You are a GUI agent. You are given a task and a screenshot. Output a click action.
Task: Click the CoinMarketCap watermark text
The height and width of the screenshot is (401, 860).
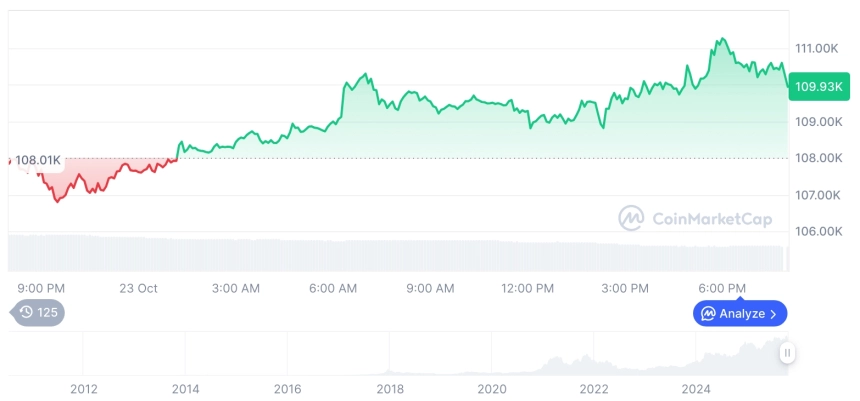pos(711,219)
